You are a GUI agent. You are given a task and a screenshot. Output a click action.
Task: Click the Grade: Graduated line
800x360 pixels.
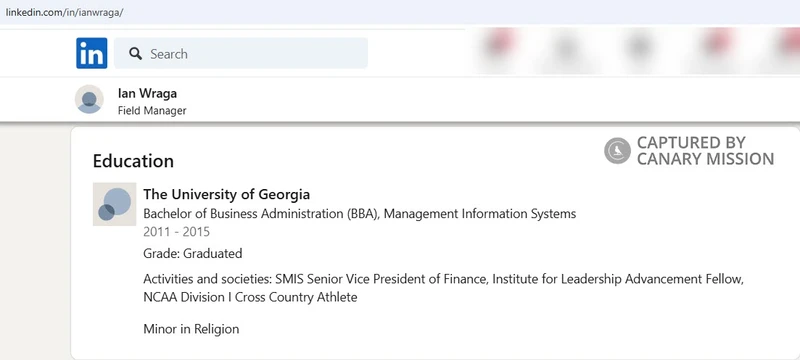(193, 253)
